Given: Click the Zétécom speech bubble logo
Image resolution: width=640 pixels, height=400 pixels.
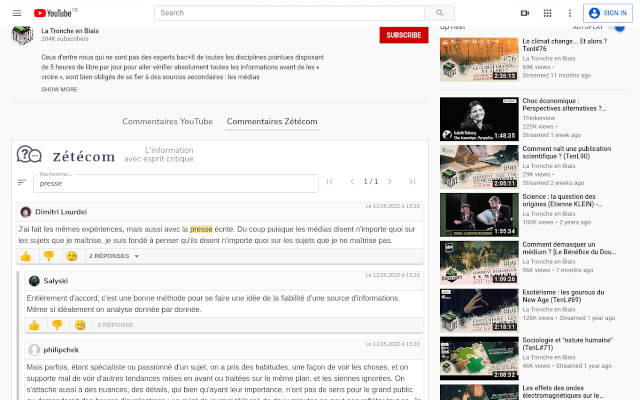Looking at the screenshot, I should click(29, 155).
